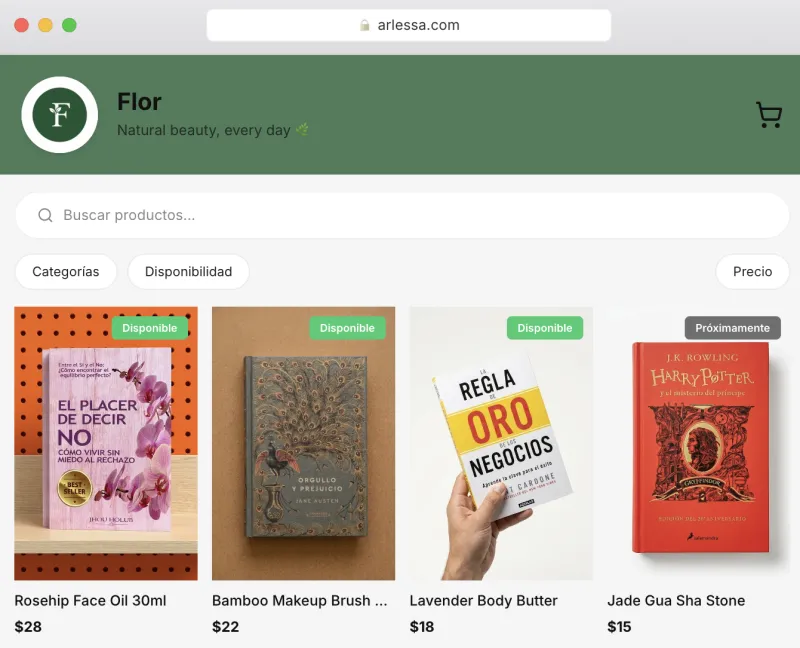800x648 pixels.
Task: Click the Rosehip Face Oil 30ml title
Action: (90, 601)
